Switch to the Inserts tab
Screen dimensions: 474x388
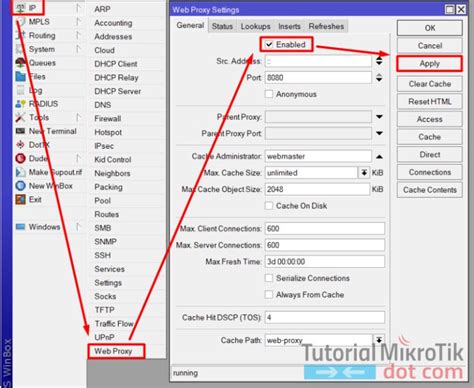click(289, 26)
